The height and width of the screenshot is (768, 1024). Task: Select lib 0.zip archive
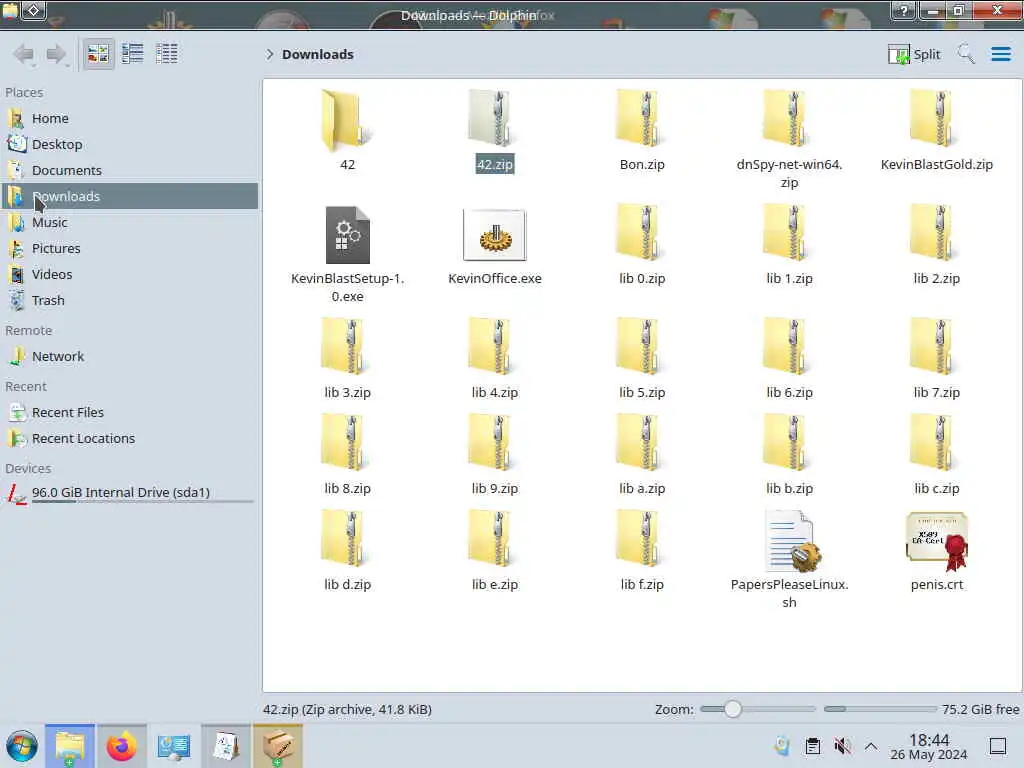pyautogui.click(x=642, y=244)
